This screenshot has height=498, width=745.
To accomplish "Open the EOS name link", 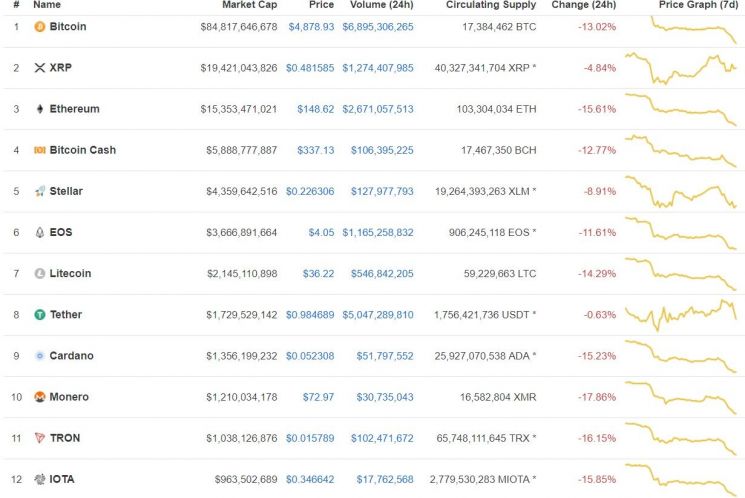I will pos(61,232).
